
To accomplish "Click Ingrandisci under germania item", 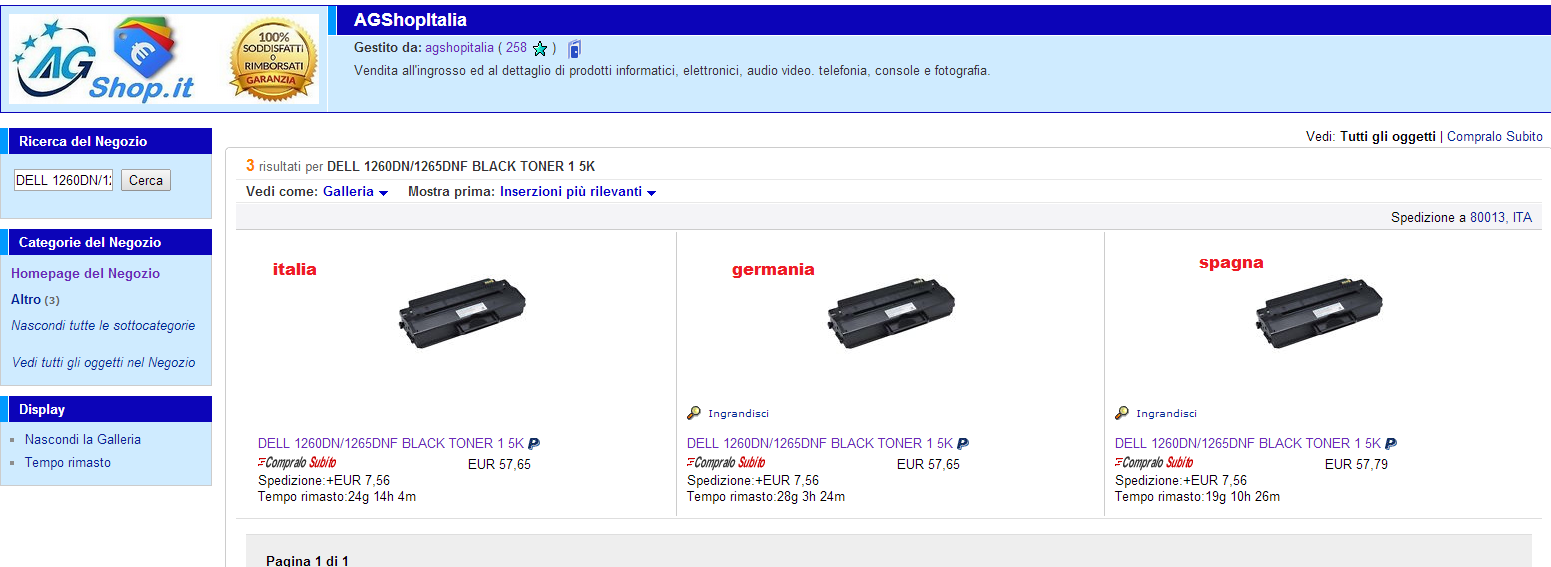I will click(x=738, y=413).
